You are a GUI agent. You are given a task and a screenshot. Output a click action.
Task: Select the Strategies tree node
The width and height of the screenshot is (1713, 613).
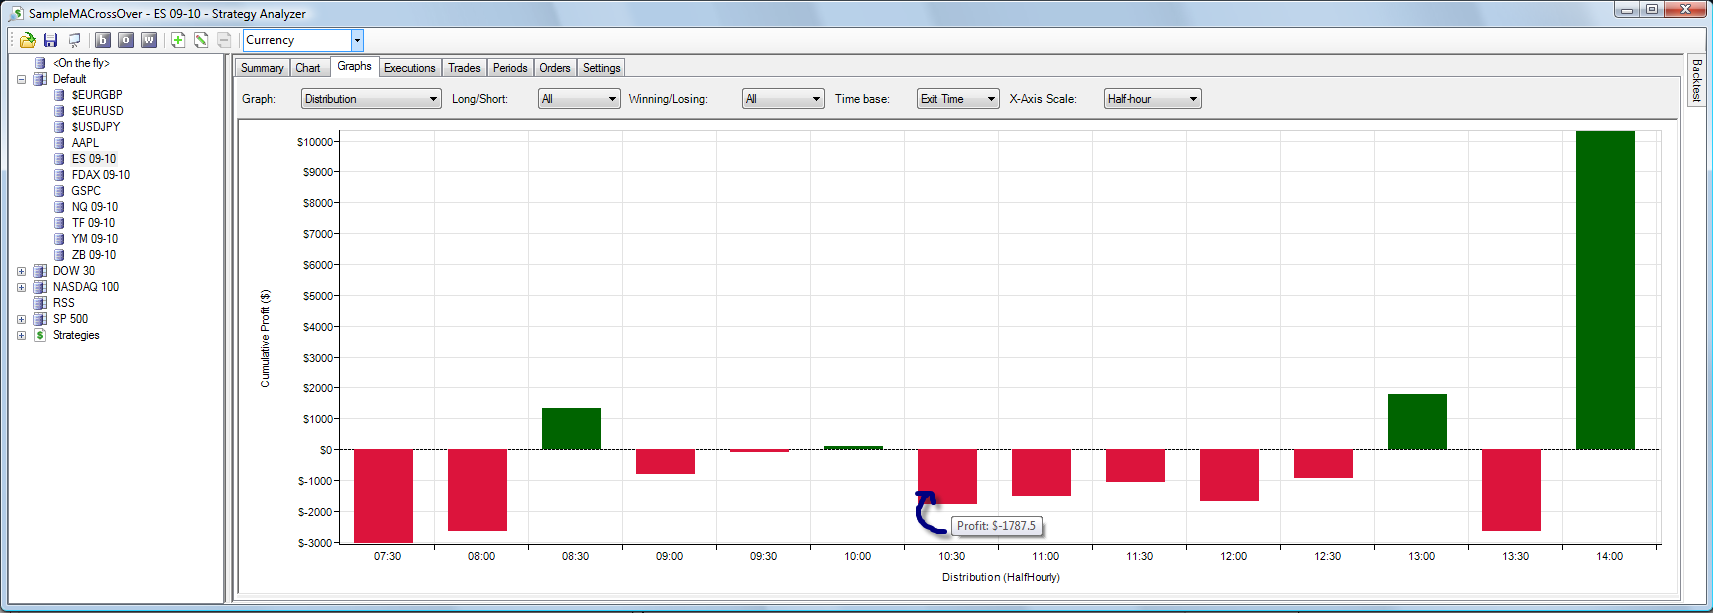coord(76,335)
